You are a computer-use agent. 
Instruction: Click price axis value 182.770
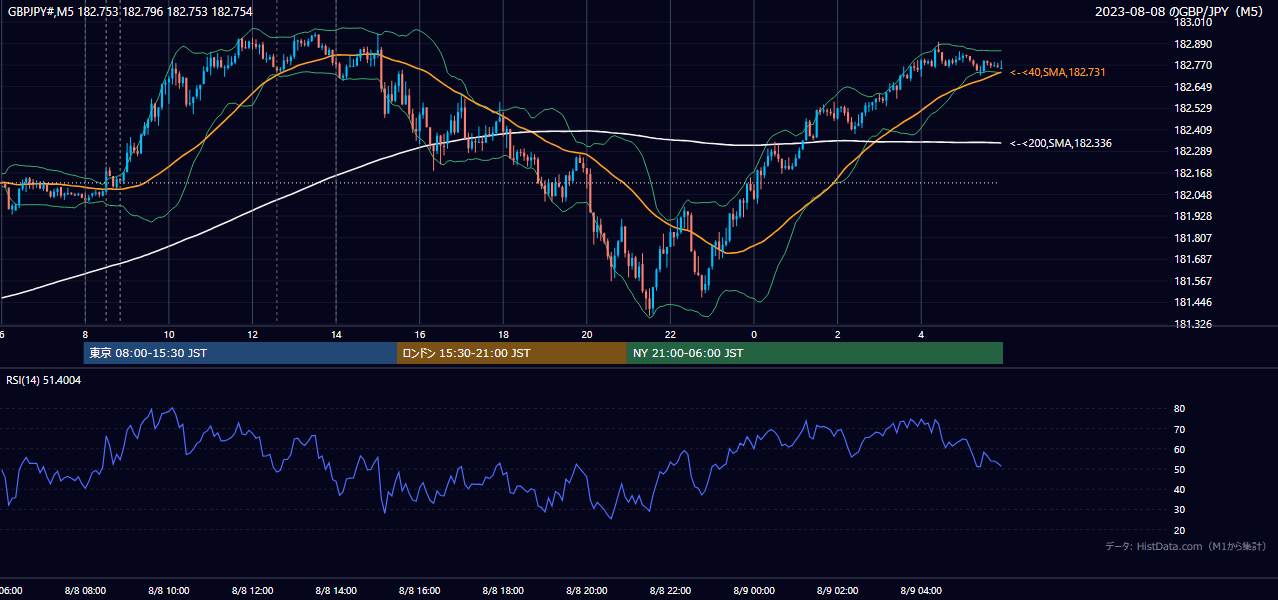(x=1193, y=65)
